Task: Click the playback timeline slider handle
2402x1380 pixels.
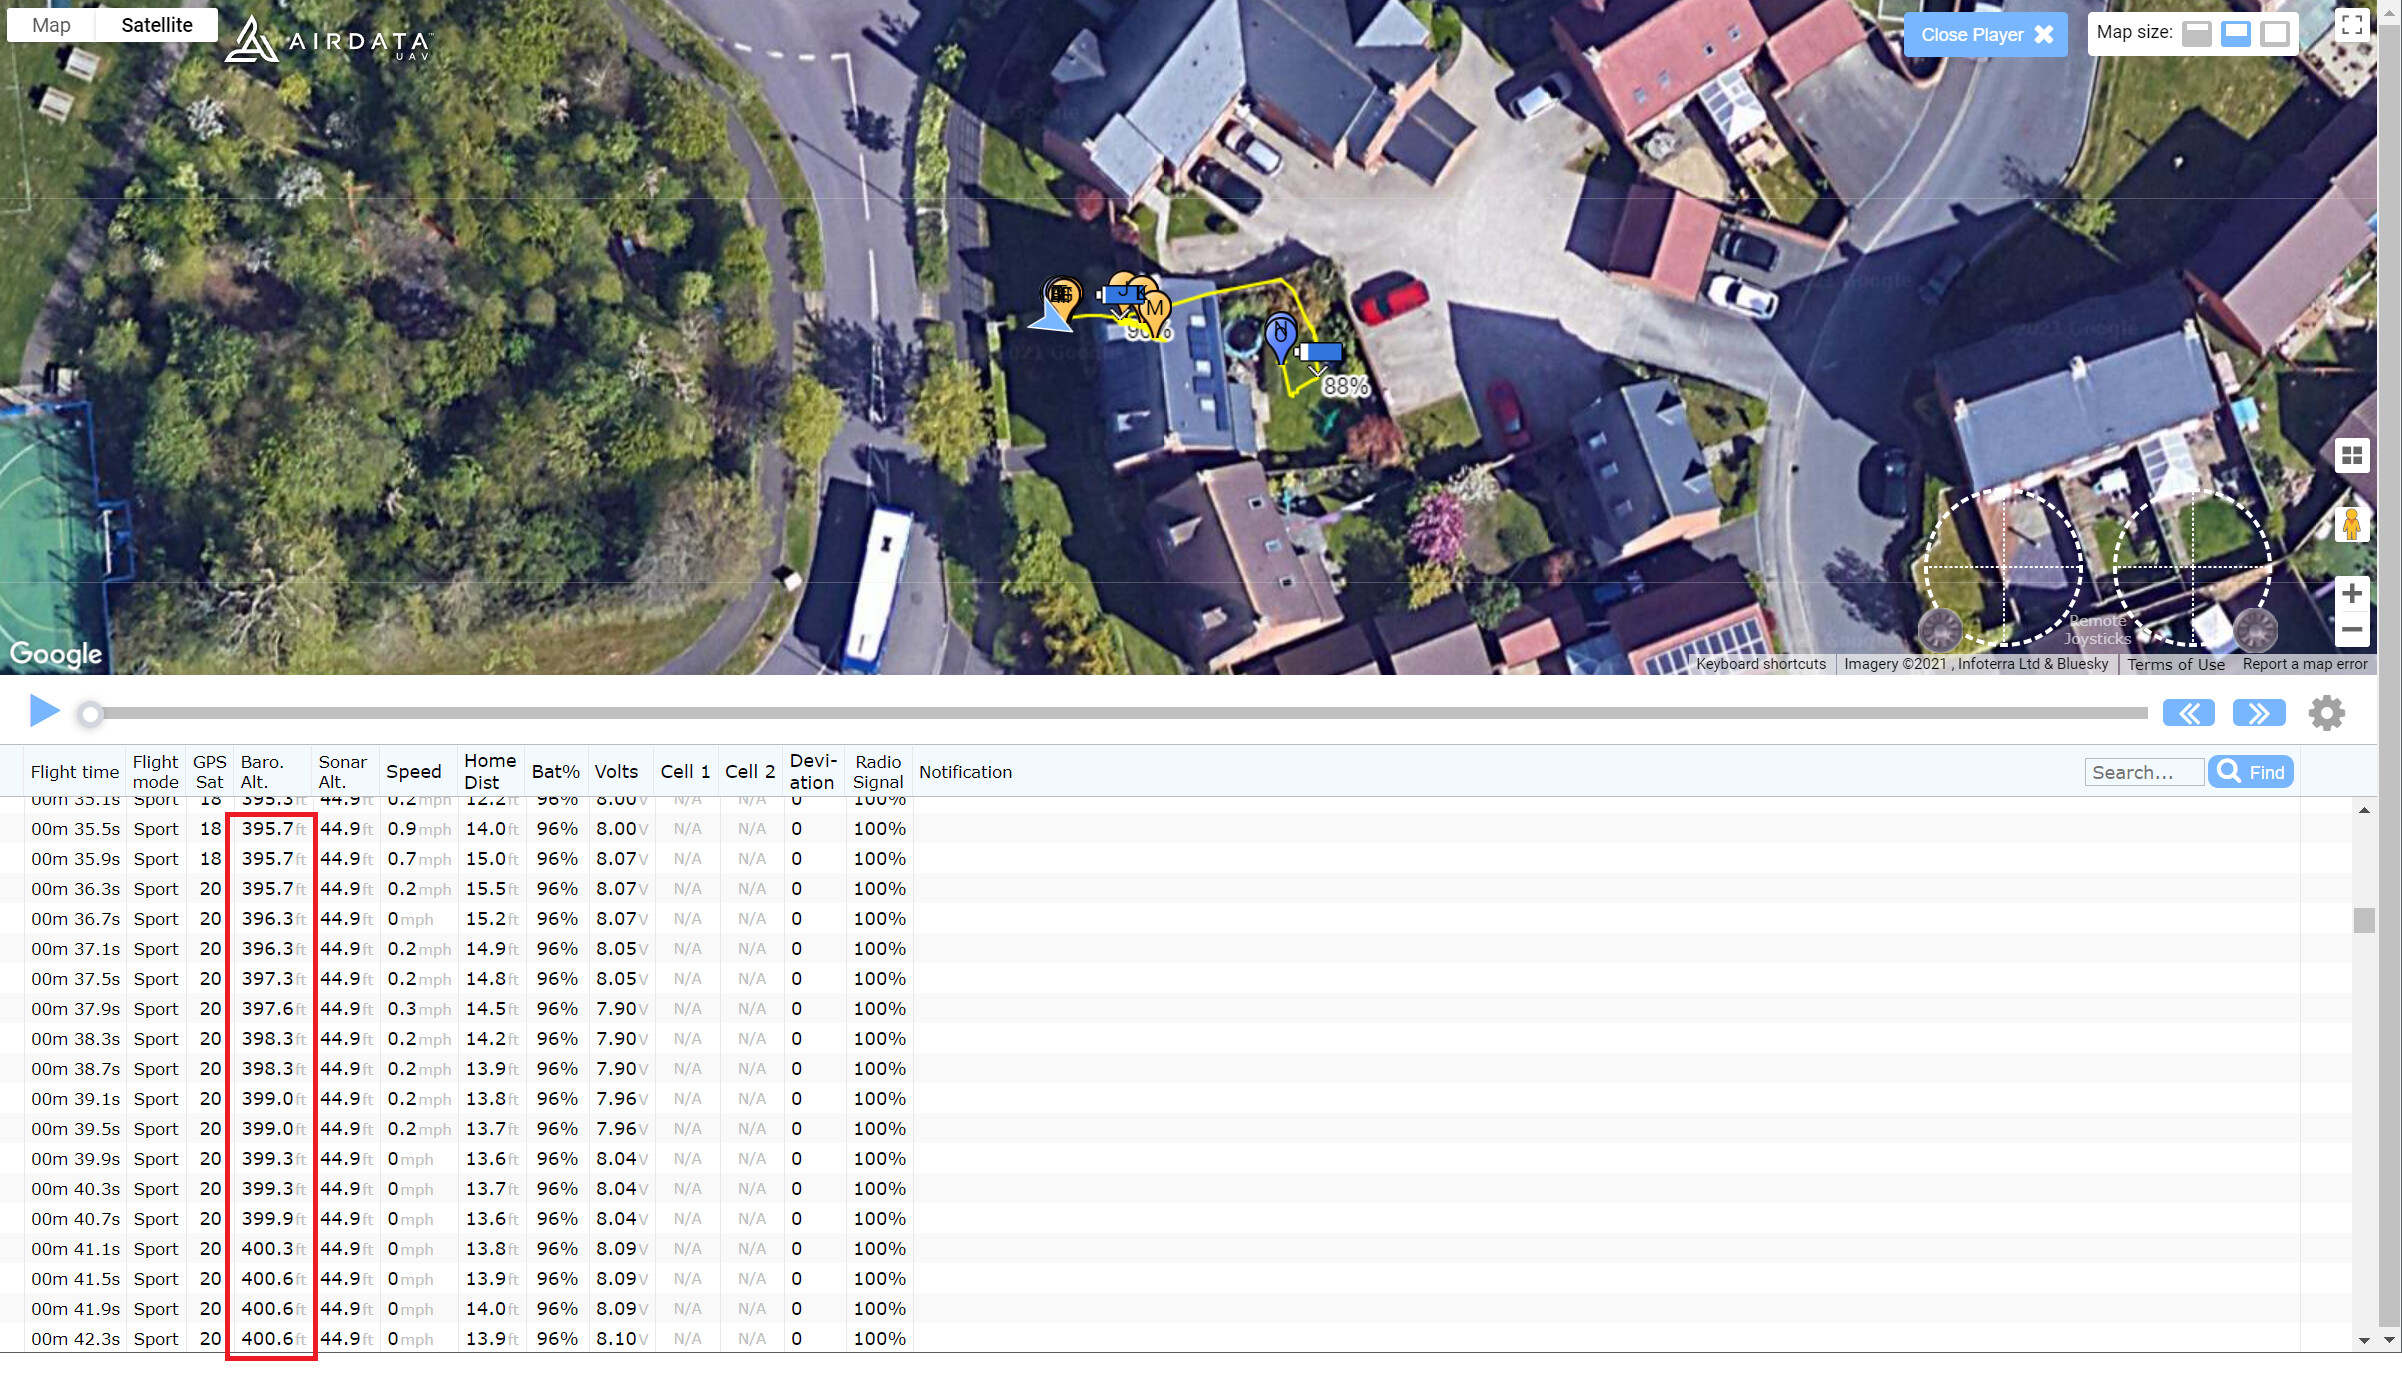Action: coord(91,714)
